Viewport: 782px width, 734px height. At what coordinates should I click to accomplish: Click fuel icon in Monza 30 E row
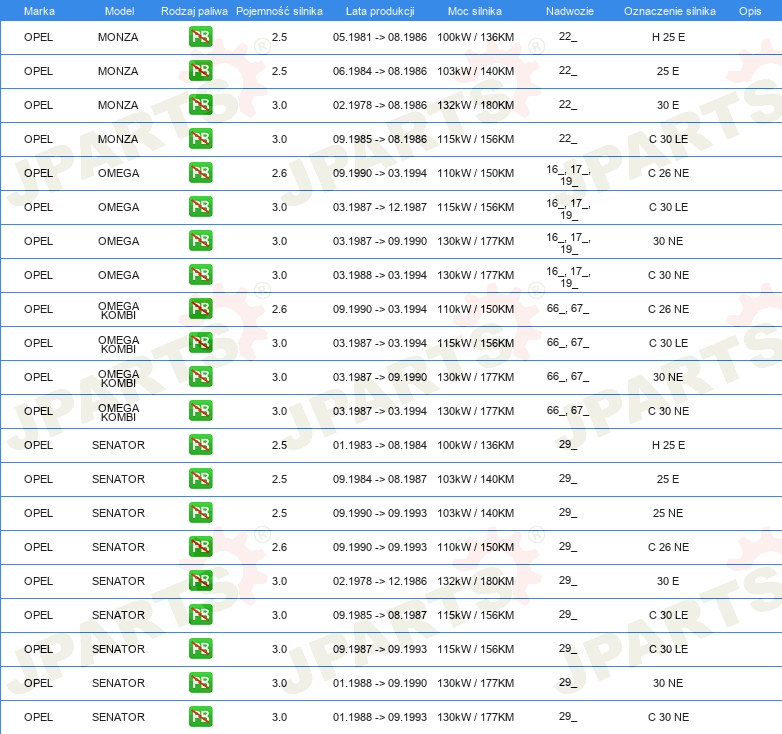[x=200, y=105]
